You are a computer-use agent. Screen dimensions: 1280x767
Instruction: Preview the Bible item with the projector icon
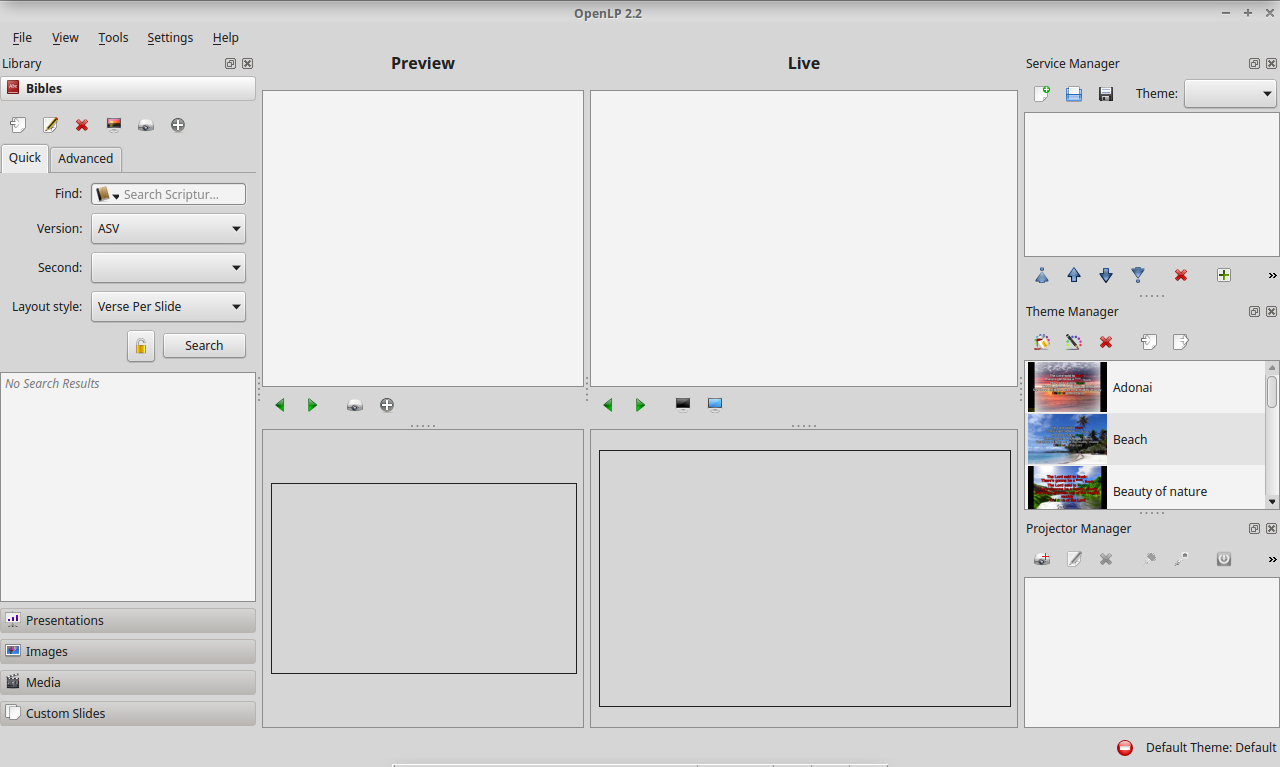click(x=146, y=125)
